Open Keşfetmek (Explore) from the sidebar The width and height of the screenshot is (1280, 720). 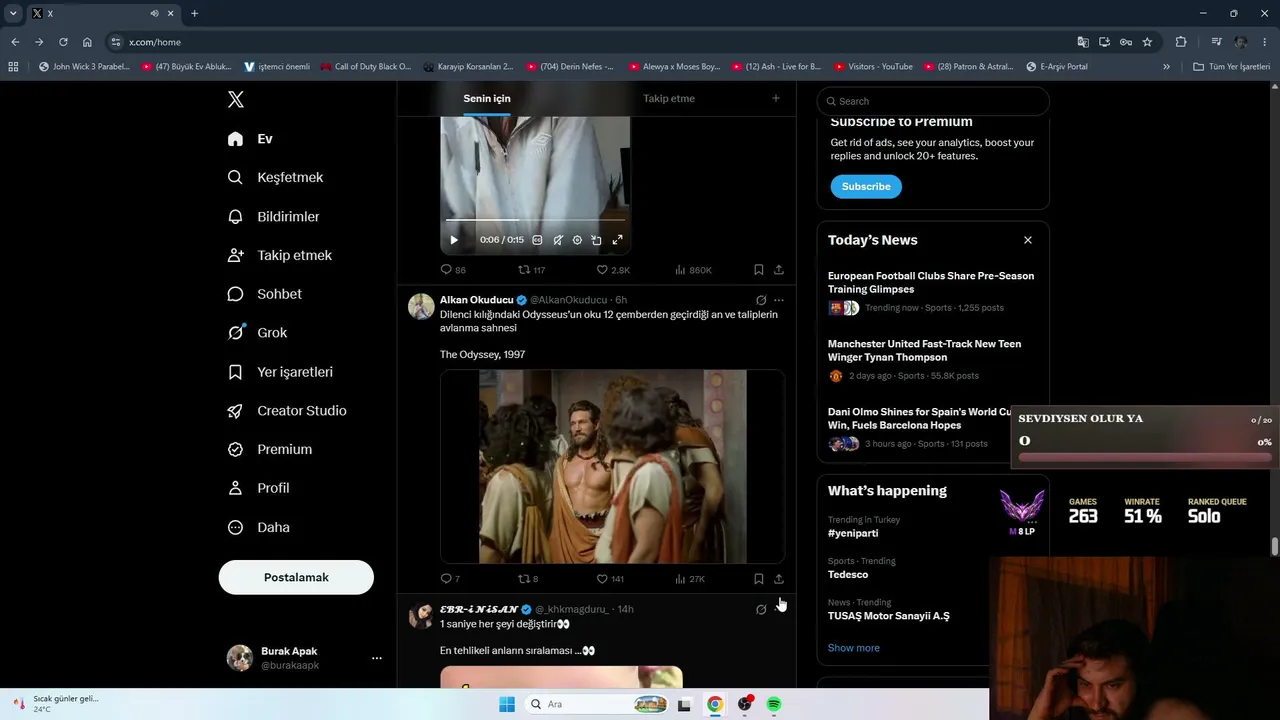click(275, 177)
